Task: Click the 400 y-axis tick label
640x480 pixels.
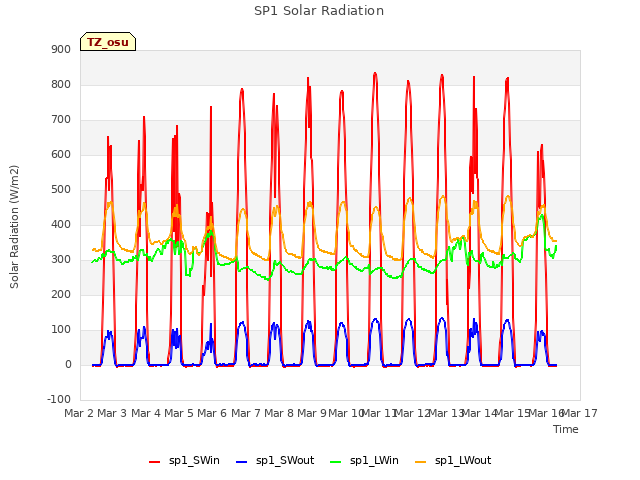Action: click(x=61, y=224)
